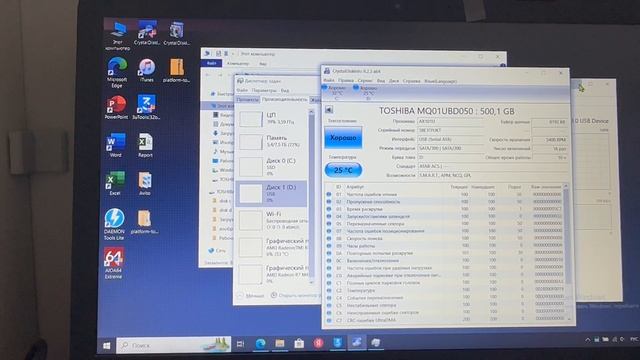Click the previous-disk arrow in CrystalDiskInfo

329,109
